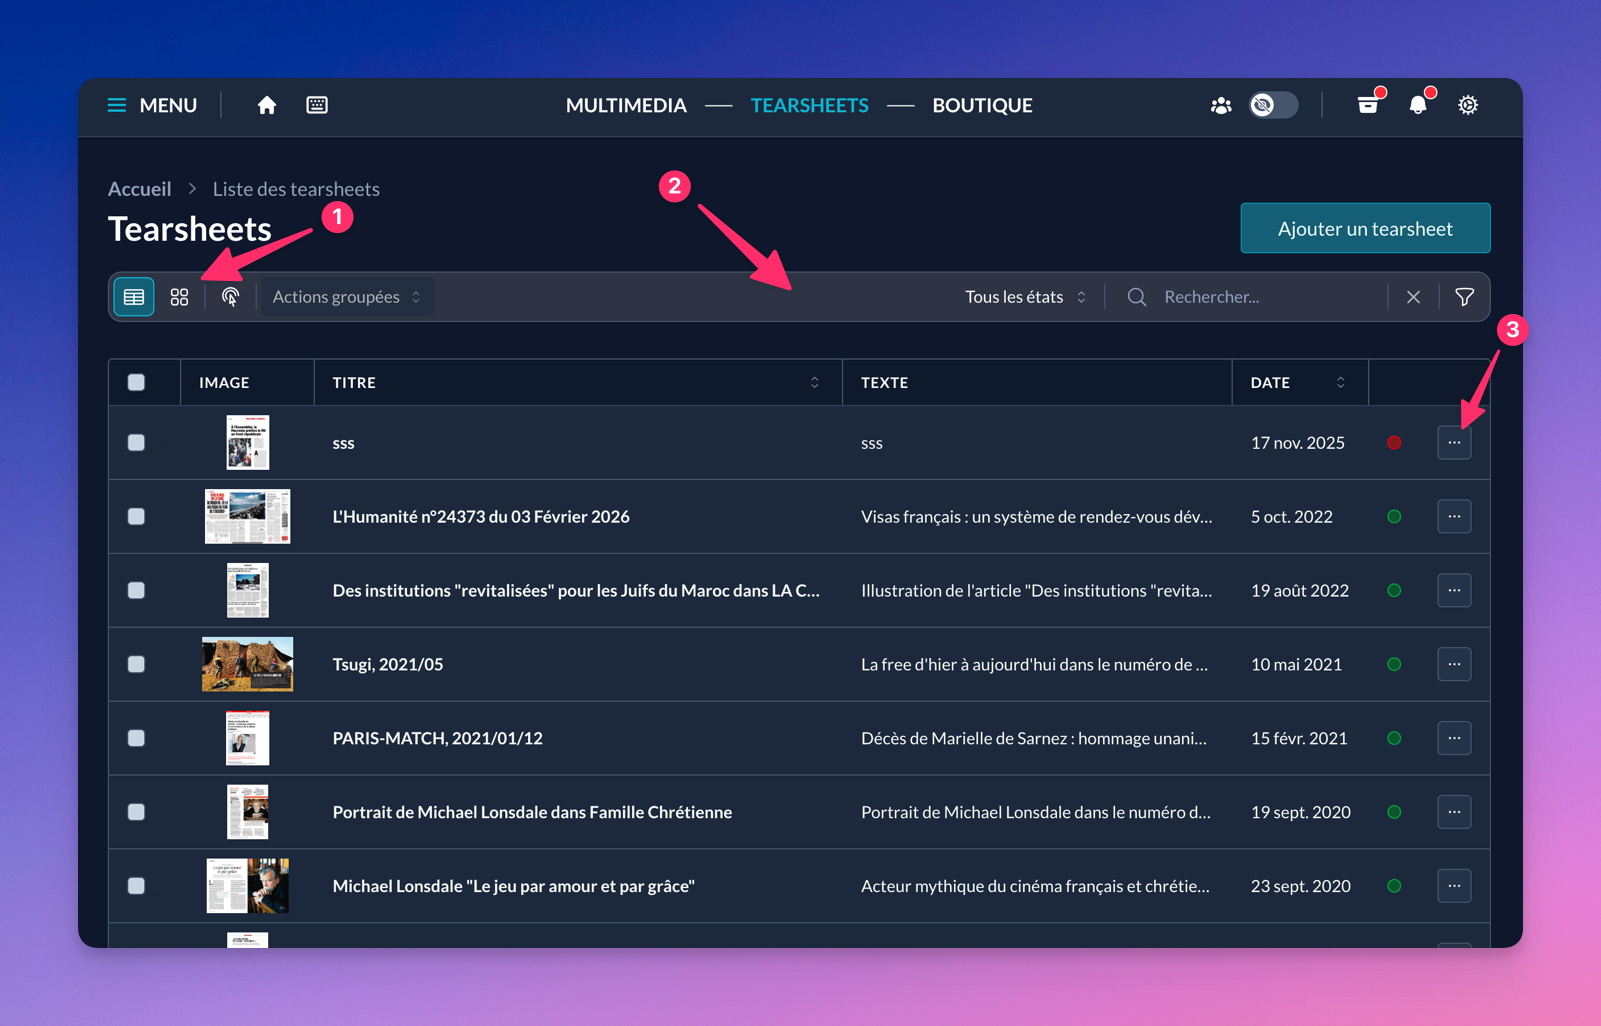Screen dimensions: 1601x1026
Task: Click the red status dot on sss row
Action: pos(1394,442)
